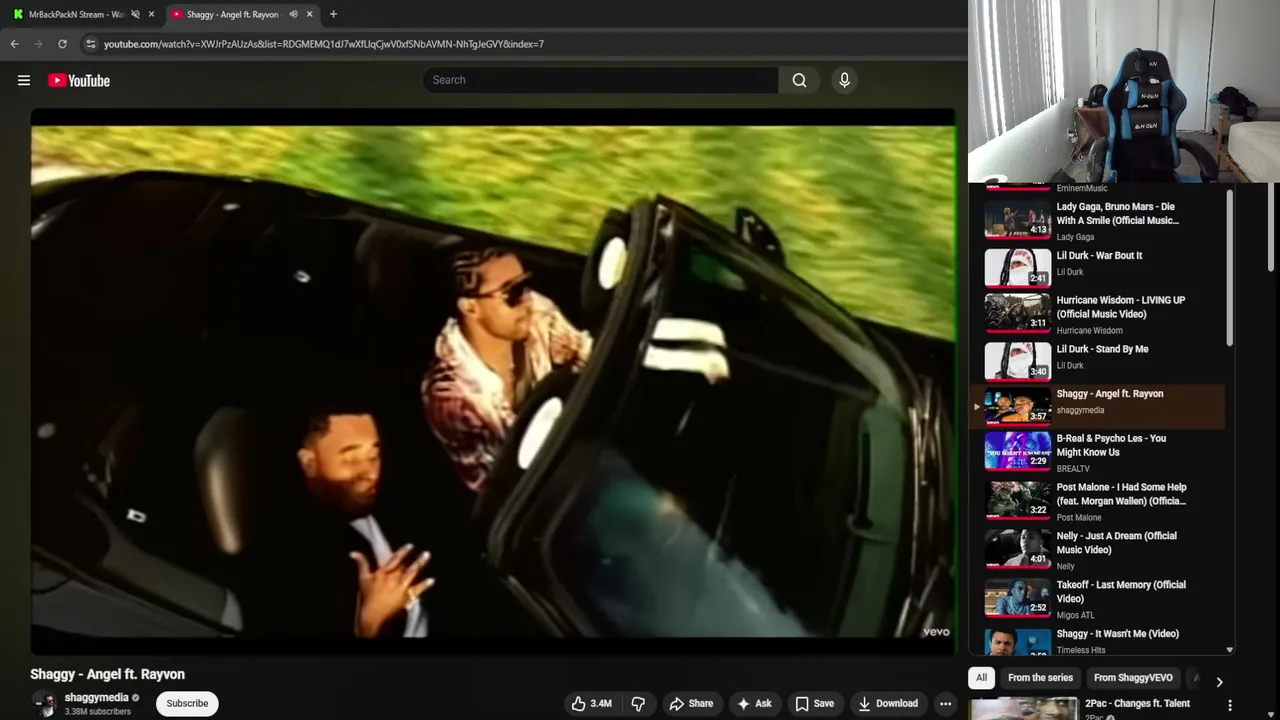Open options menu for 2Pac - Changes video
Image resolution: width=1280 pixels, height=720 pixels.
pyautogui.click(x=1230, y=705)
